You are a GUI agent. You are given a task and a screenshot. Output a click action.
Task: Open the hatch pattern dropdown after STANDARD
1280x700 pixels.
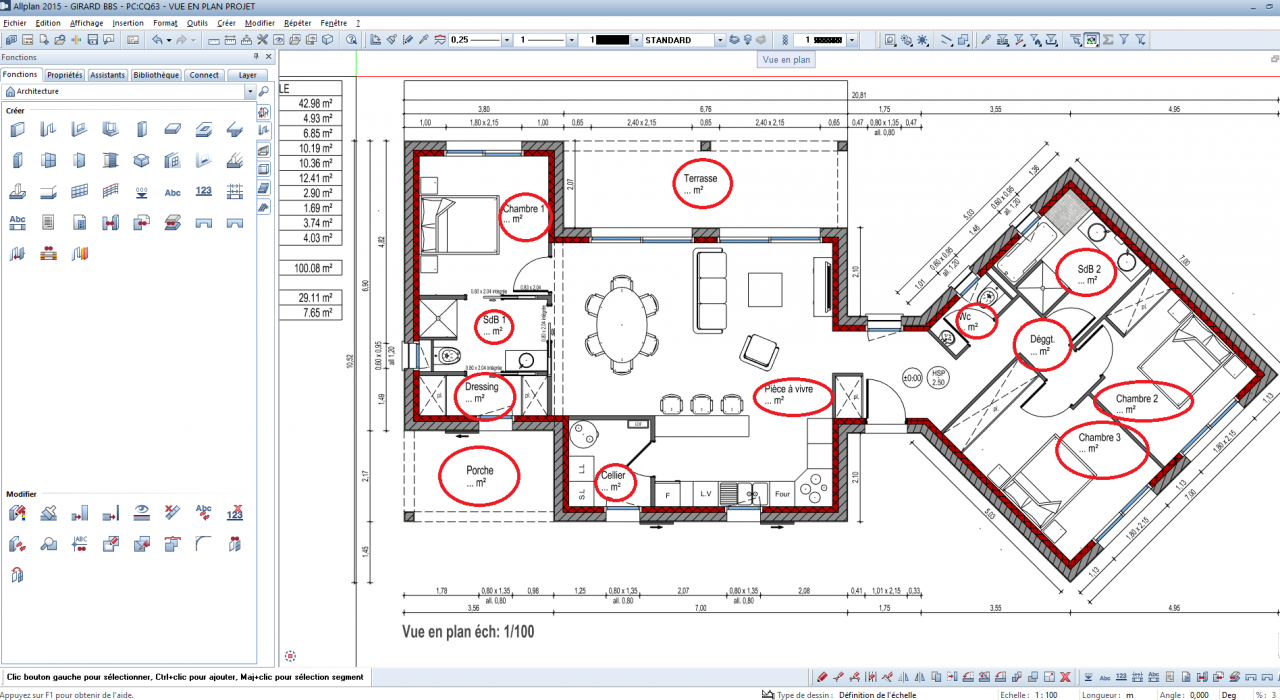point(852,40)
